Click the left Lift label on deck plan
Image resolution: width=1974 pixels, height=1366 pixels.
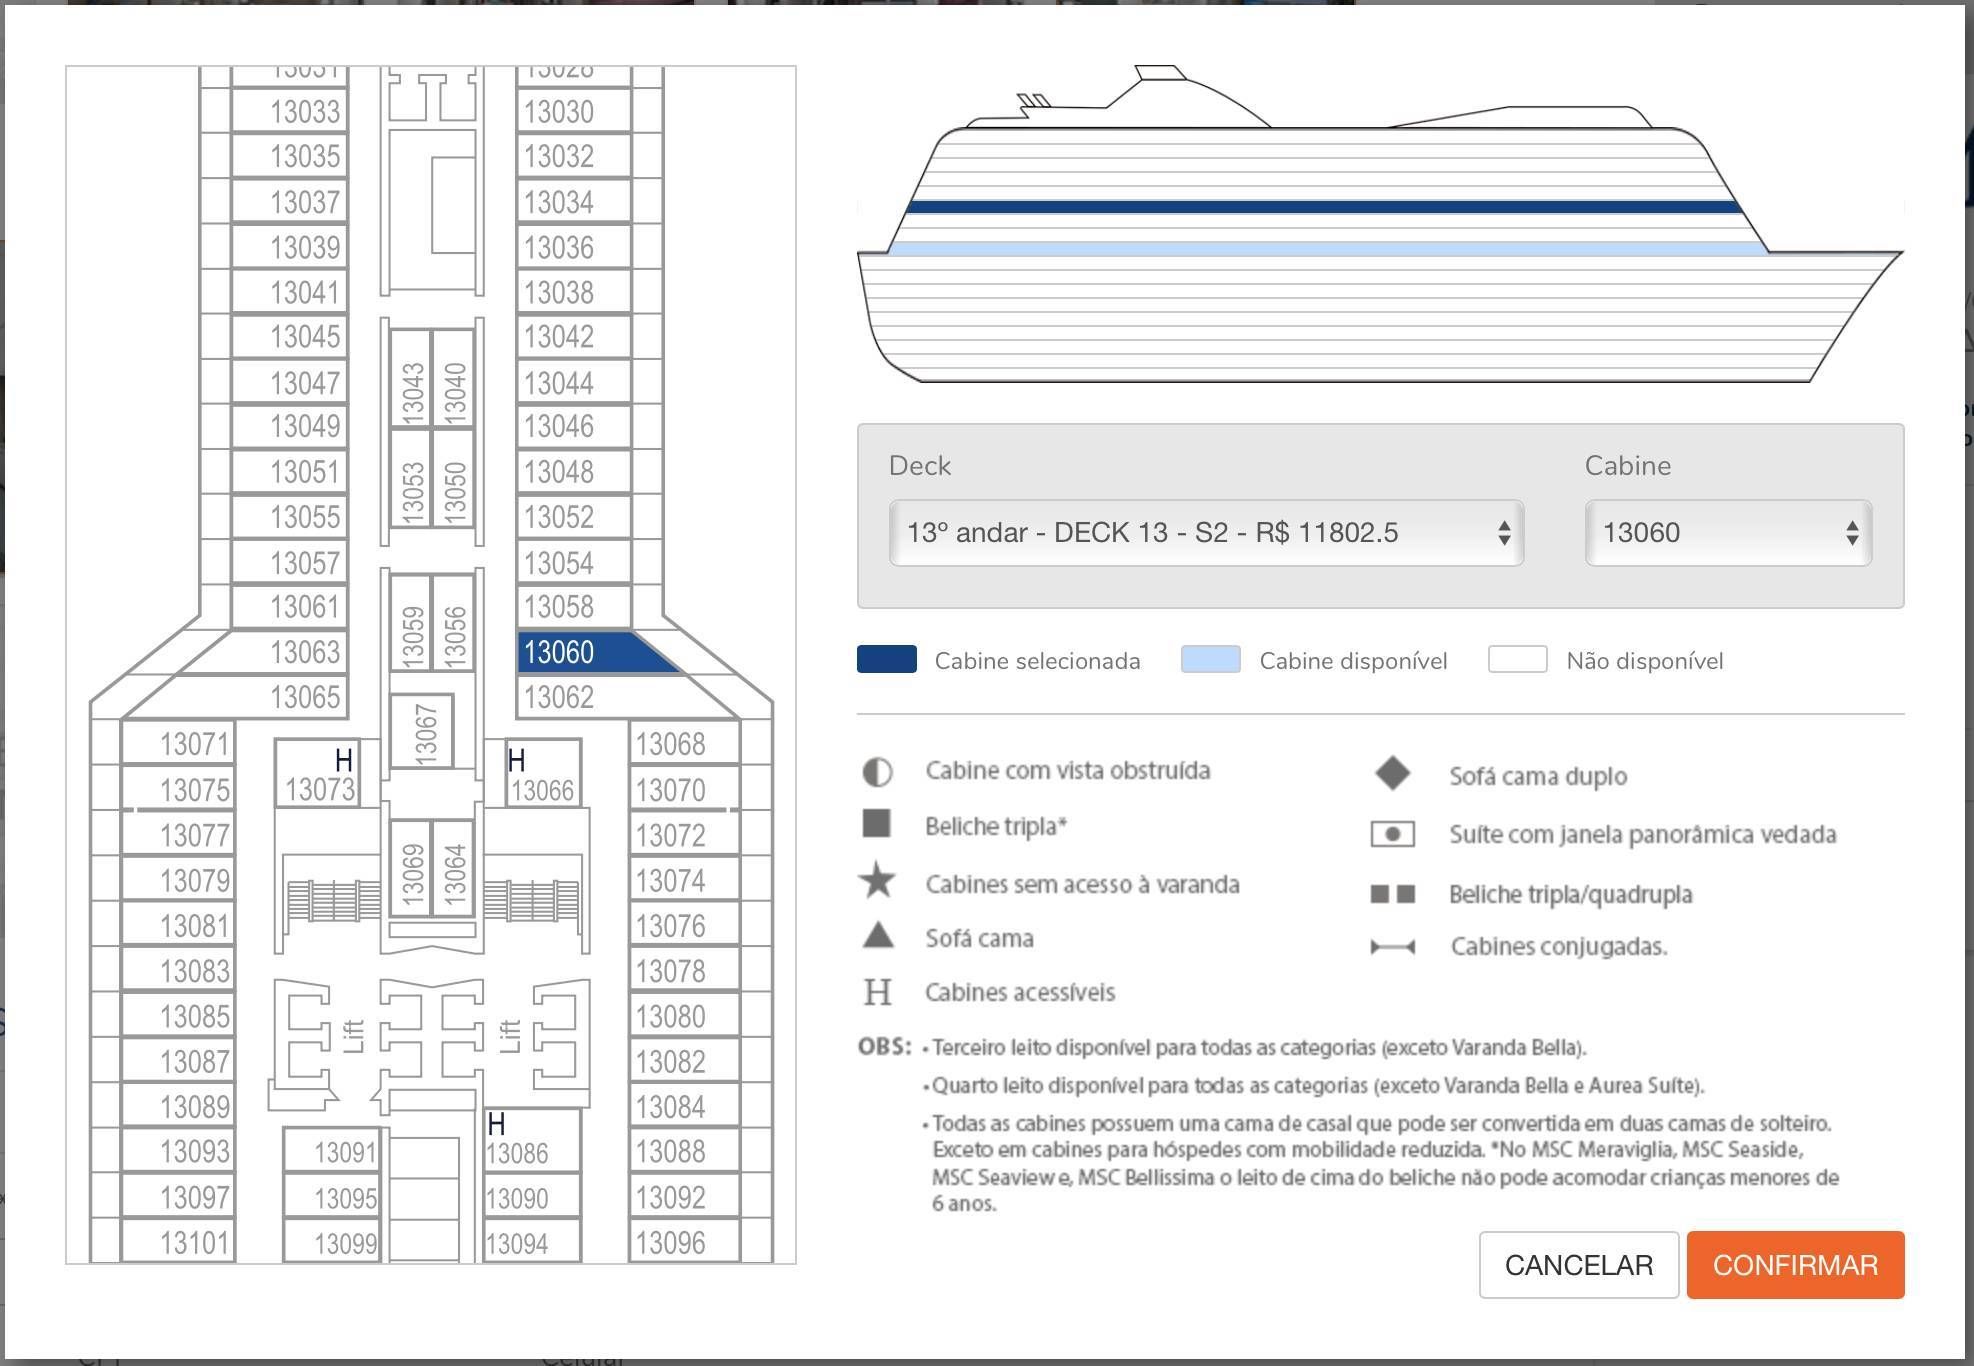tap(352, 1036)
